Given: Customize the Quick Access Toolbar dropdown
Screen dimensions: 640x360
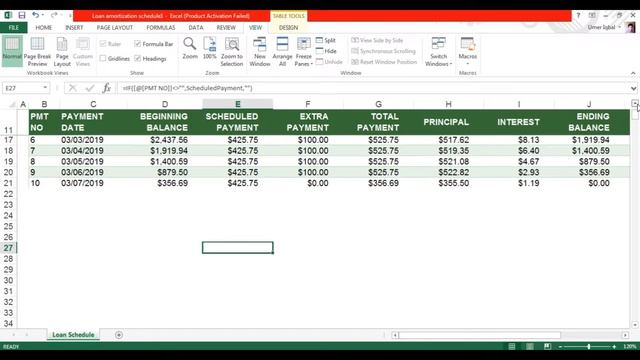Looking at the screenshot, I should coord(70,16).
